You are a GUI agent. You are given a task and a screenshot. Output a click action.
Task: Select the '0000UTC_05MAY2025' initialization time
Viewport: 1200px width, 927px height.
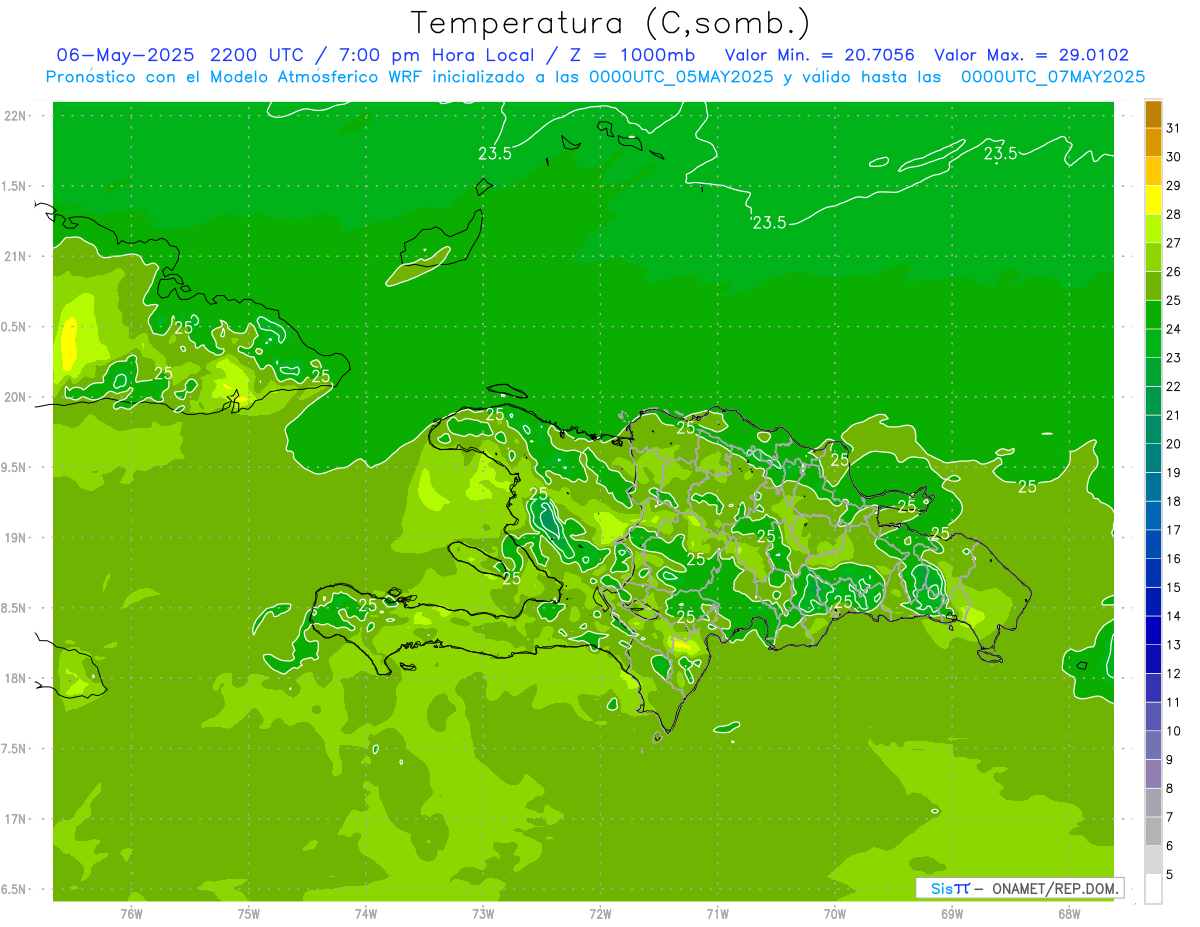click(681, 76)
